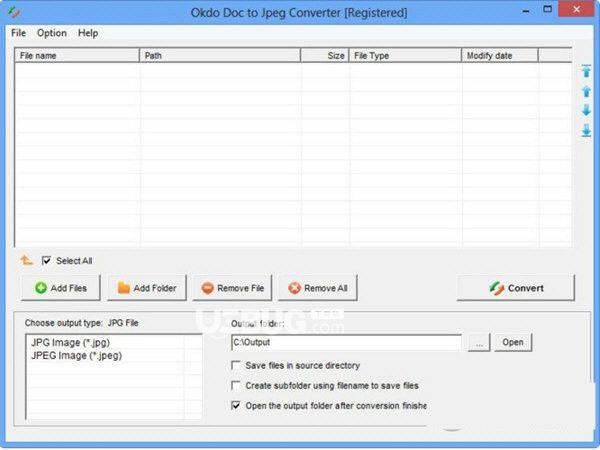Open the Option menu
This screenshot has width=600, height=450.
tap(52, 33)
